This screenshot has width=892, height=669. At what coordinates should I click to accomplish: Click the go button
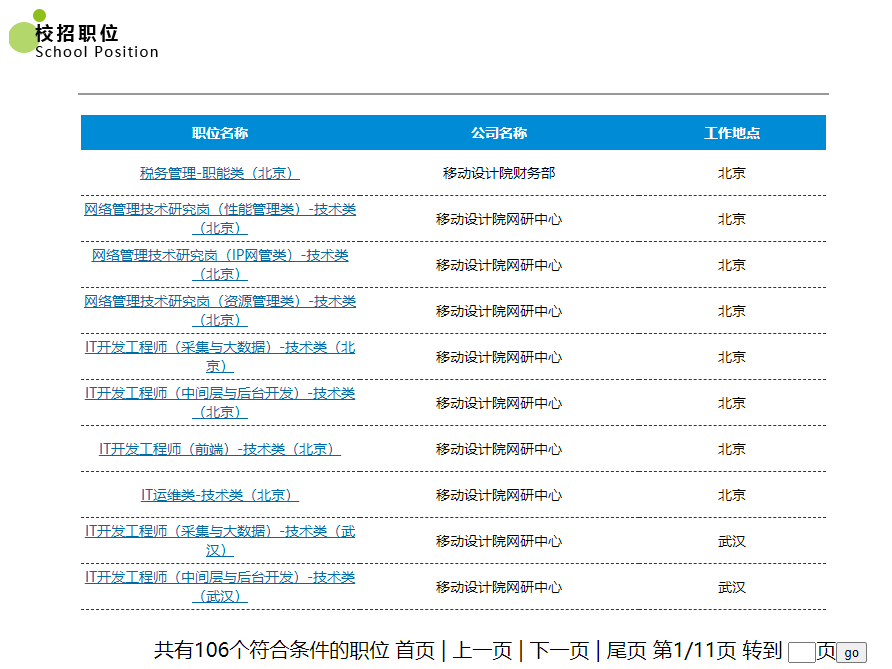852,653
